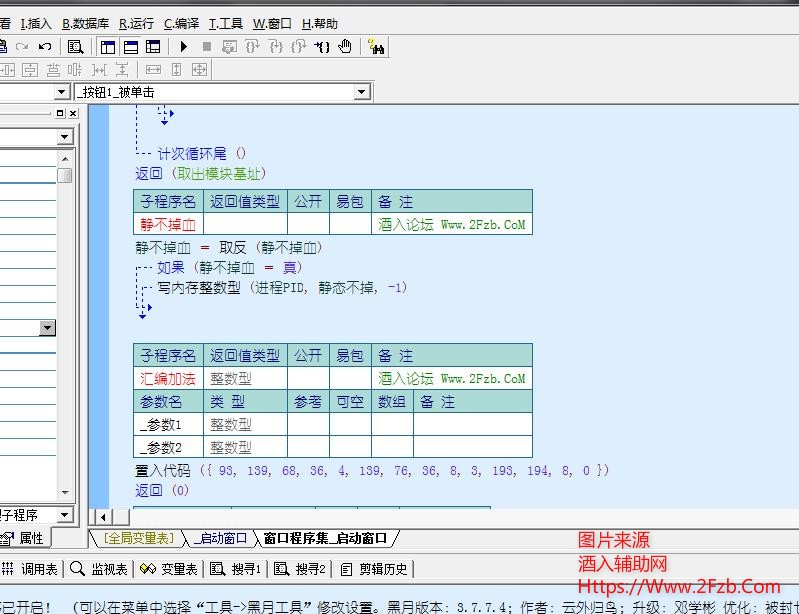The width and height of the screenshot is (799, 614).
Task: Click the undo arrow icon
Action: coord(44,47)
